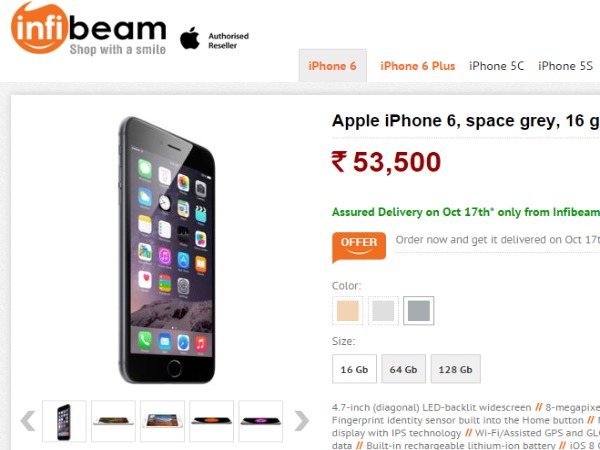The width and height of the screenshot is (600, 450).
Task: Click the Infibeam logo
Action: pos(89,28)
